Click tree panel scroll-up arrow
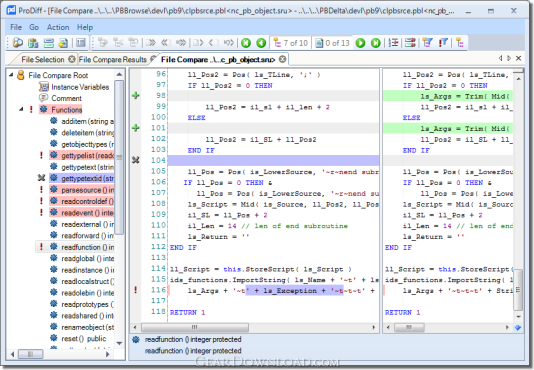The width and height of the screenshot is (534, 370). (119, 74)
